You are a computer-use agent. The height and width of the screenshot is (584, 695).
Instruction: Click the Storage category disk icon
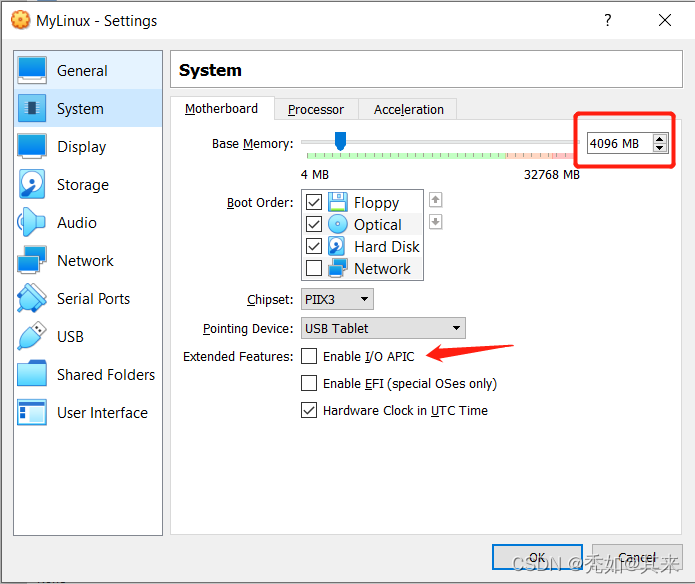(x=32, y=184)
